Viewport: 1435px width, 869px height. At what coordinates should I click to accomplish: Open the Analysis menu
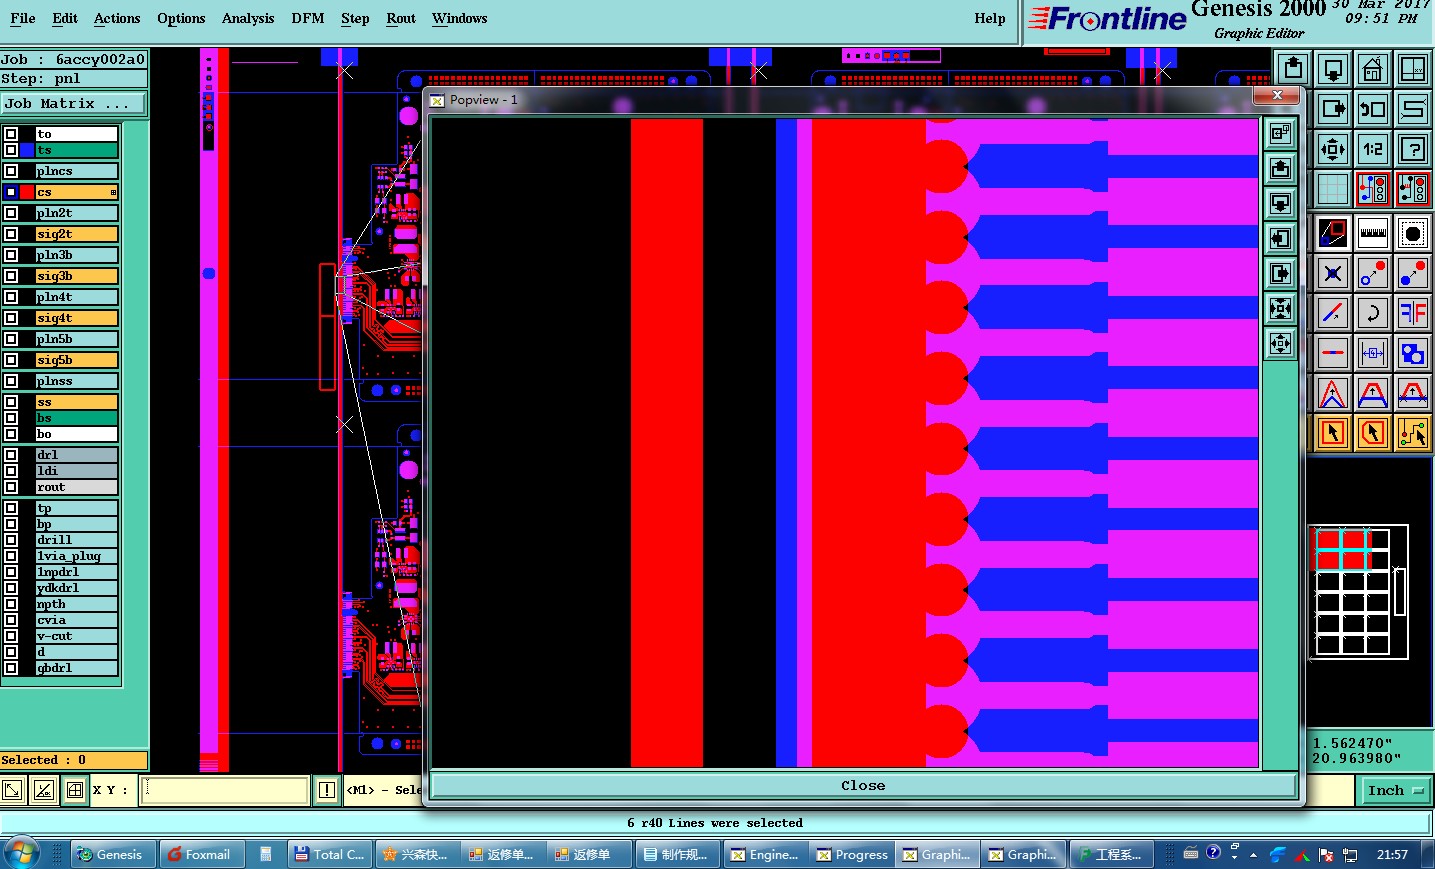248,18
